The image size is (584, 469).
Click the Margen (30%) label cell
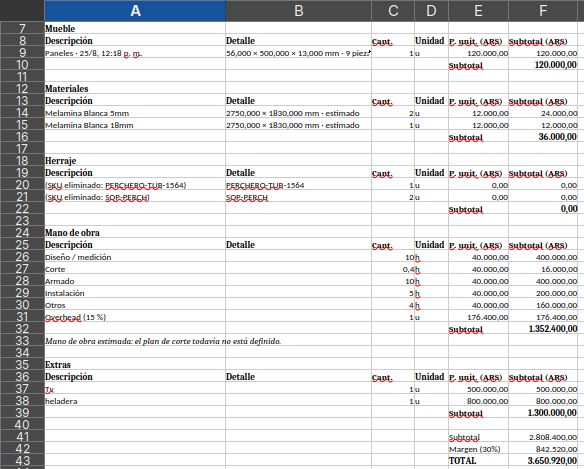478,449
